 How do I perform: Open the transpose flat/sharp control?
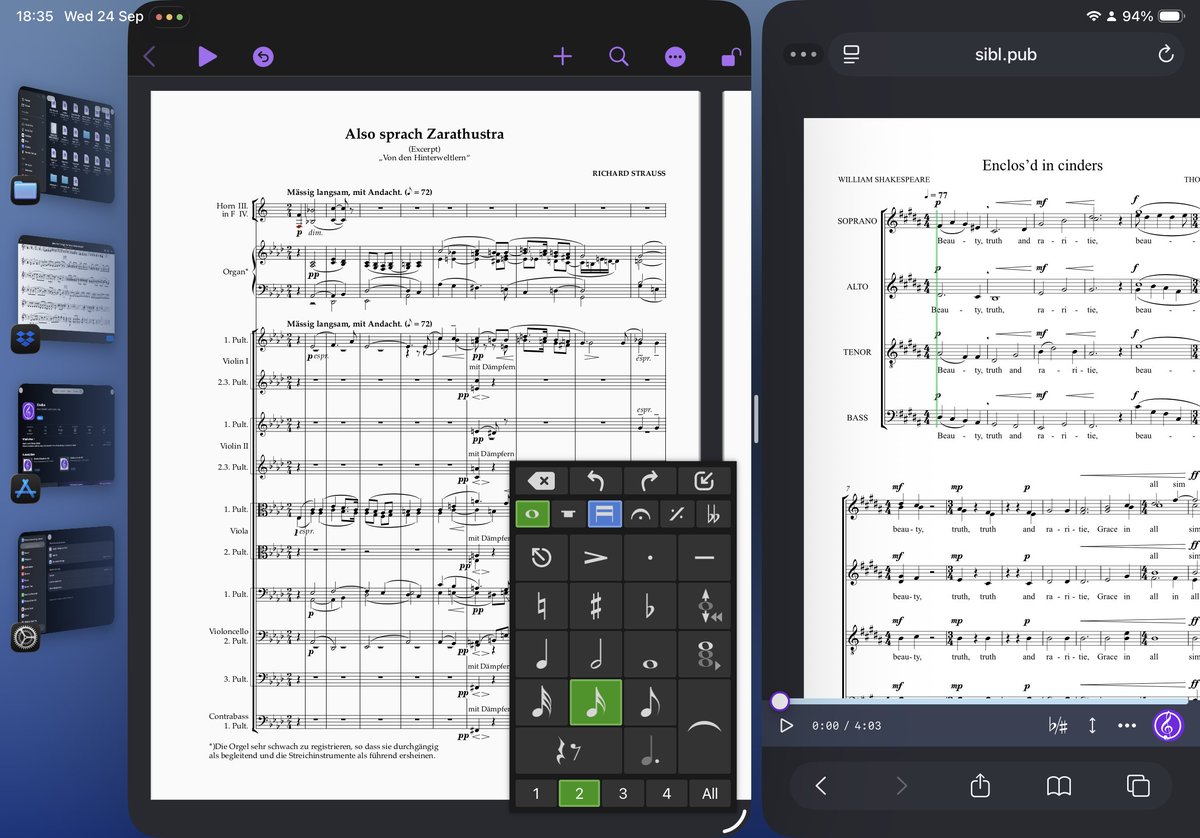pyautogui.click(x=1058, y=725)
